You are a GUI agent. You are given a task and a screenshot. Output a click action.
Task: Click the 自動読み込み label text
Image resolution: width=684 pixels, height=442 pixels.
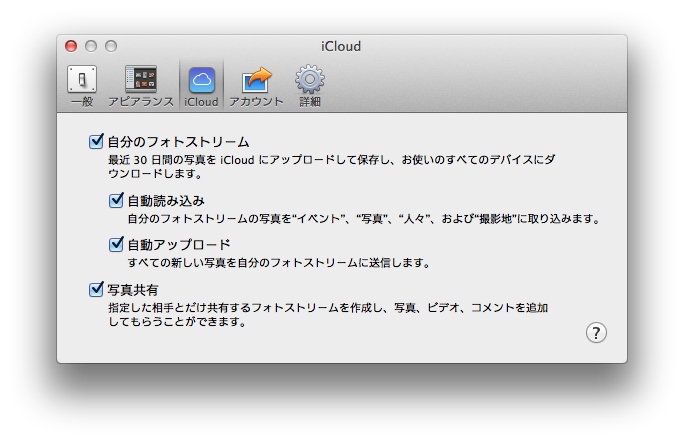[x=166, y=201]
